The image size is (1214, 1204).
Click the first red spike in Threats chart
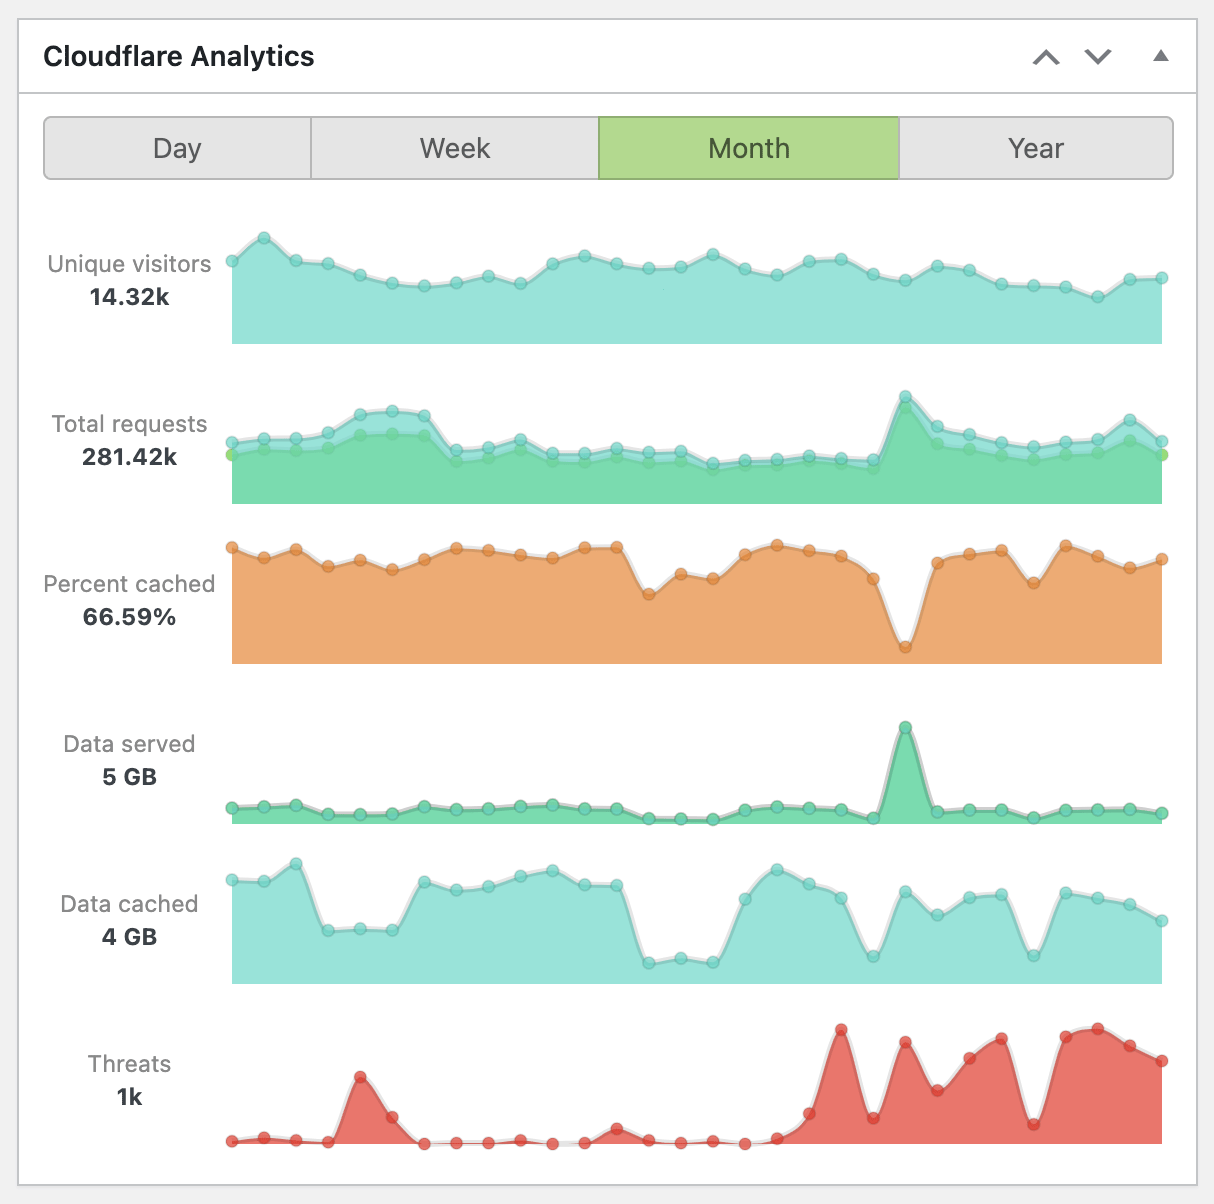360,1078
